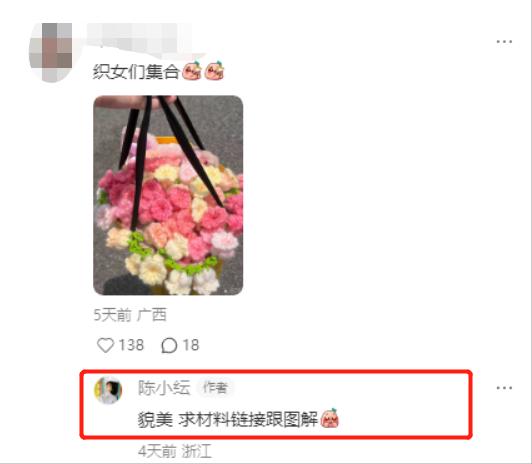Click the first peach emoji after 织女们集合
This screenshot has height=464, width=532.
click(x=192, y=71)
